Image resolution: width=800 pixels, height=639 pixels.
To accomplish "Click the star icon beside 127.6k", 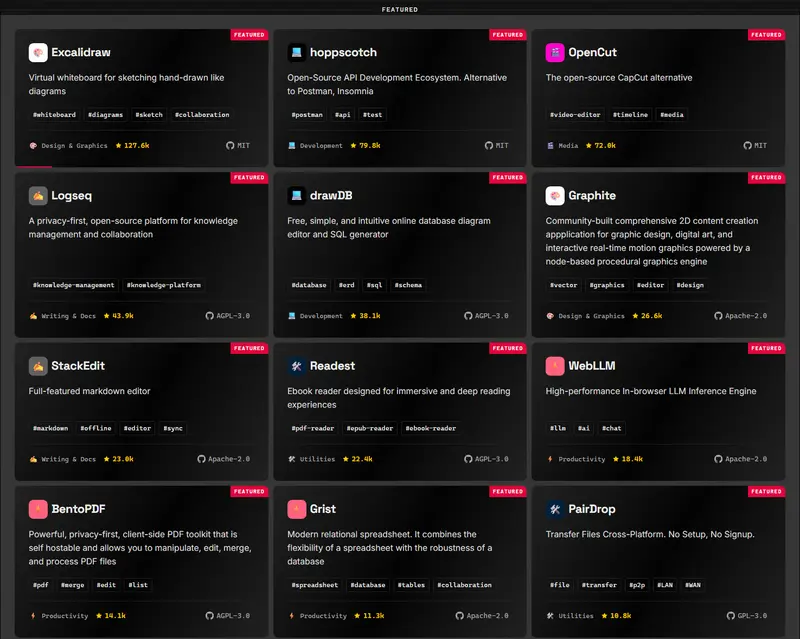I will click(x=118, y=145).
